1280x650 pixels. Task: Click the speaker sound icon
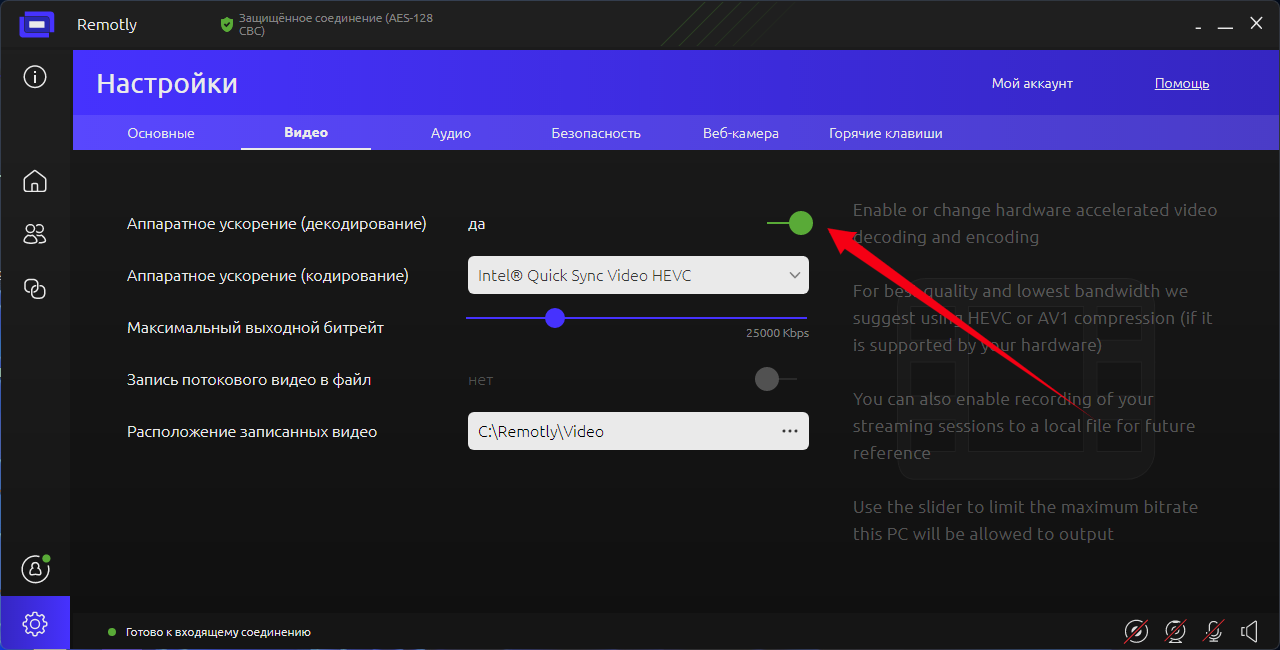(1249, 631)
